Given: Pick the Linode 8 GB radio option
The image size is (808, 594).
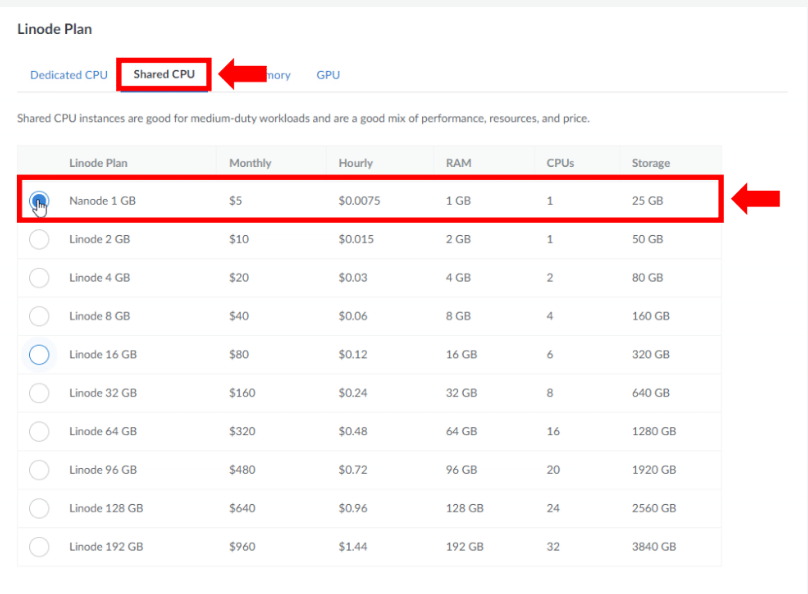Looking at the screenshot, I should click(x=39, y=316).
